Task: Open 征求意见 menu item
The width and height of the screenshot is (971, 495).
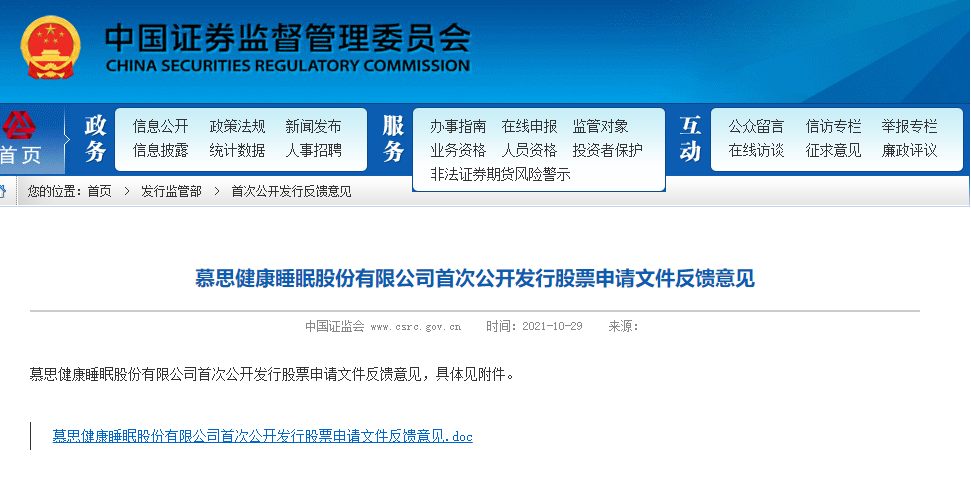Action: tap(834, 151)
